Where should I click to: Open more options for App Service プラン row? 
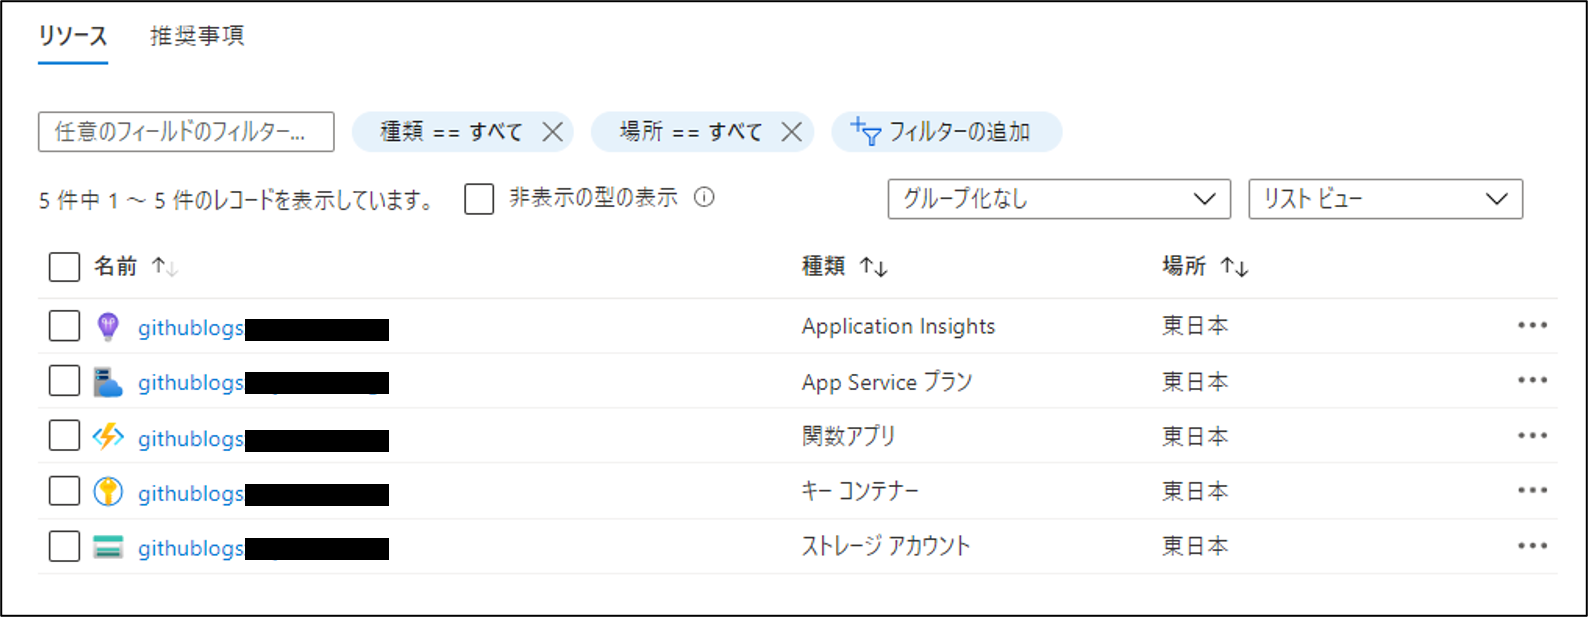click(1532, 380)
